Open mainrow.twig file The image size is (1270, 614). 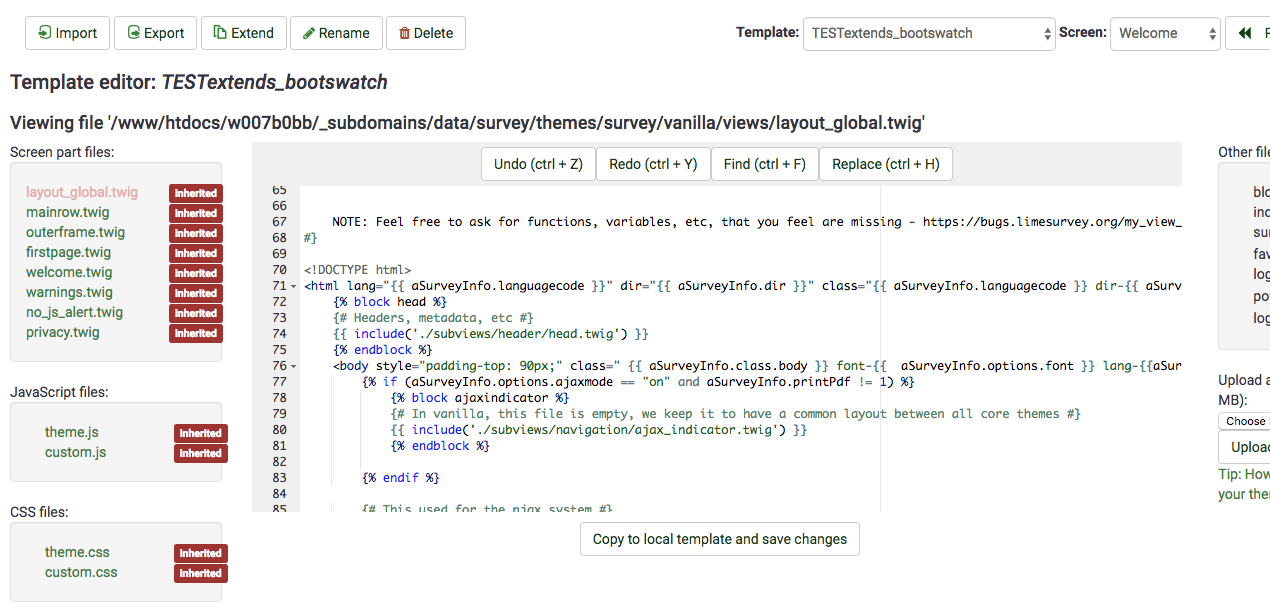pos(68,212)
